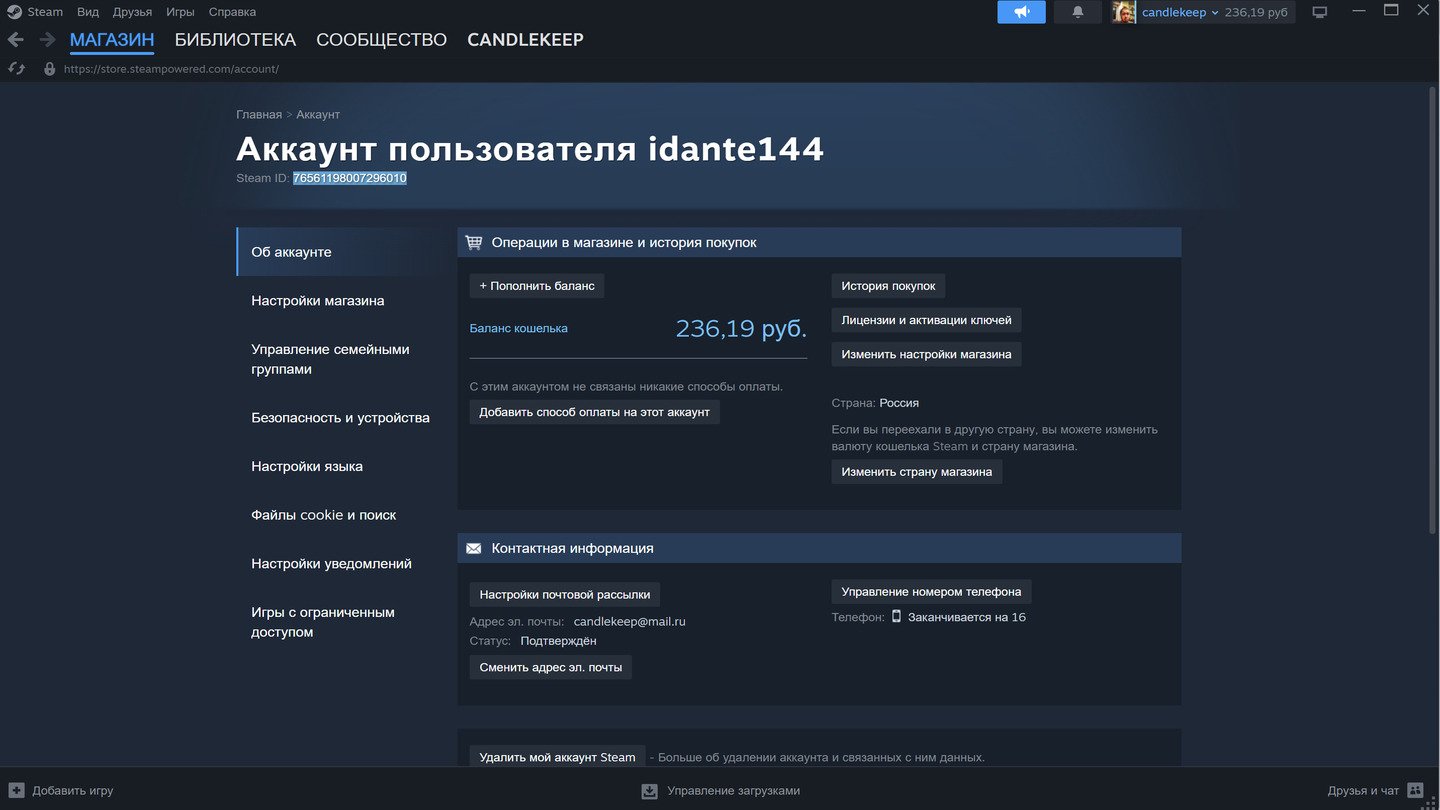Click the highlighted Steam ID number
The width and height of the screenshot is (1440, 810).
point(350,178)
